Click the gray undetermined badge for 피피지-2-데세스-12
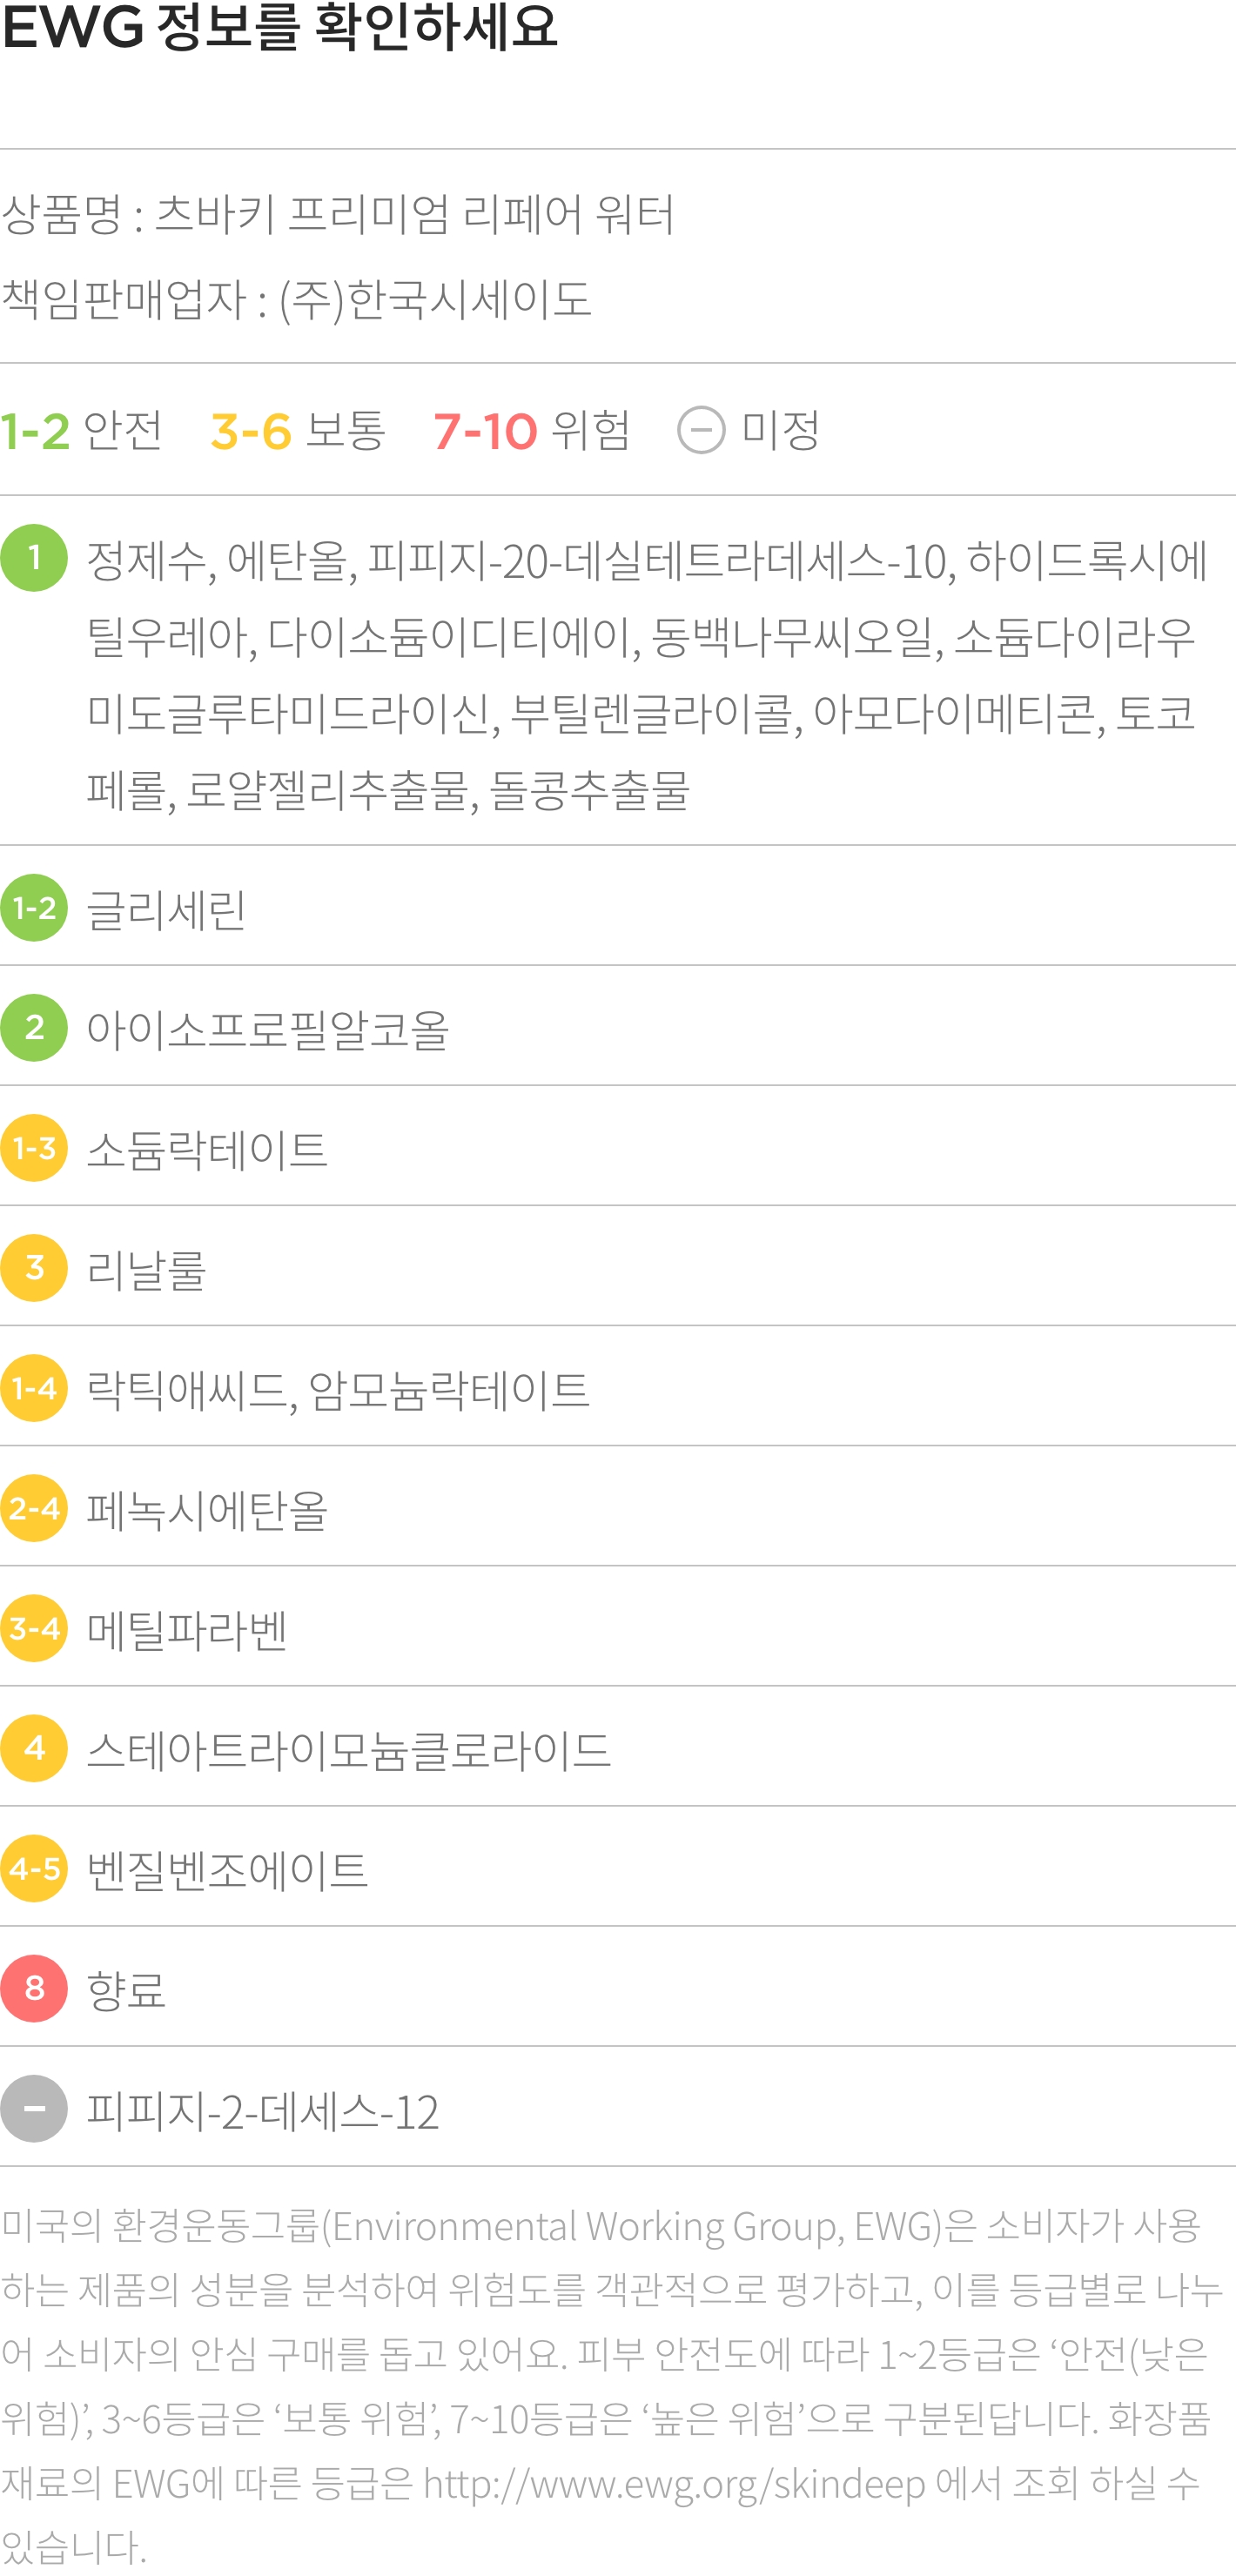 34,2108
